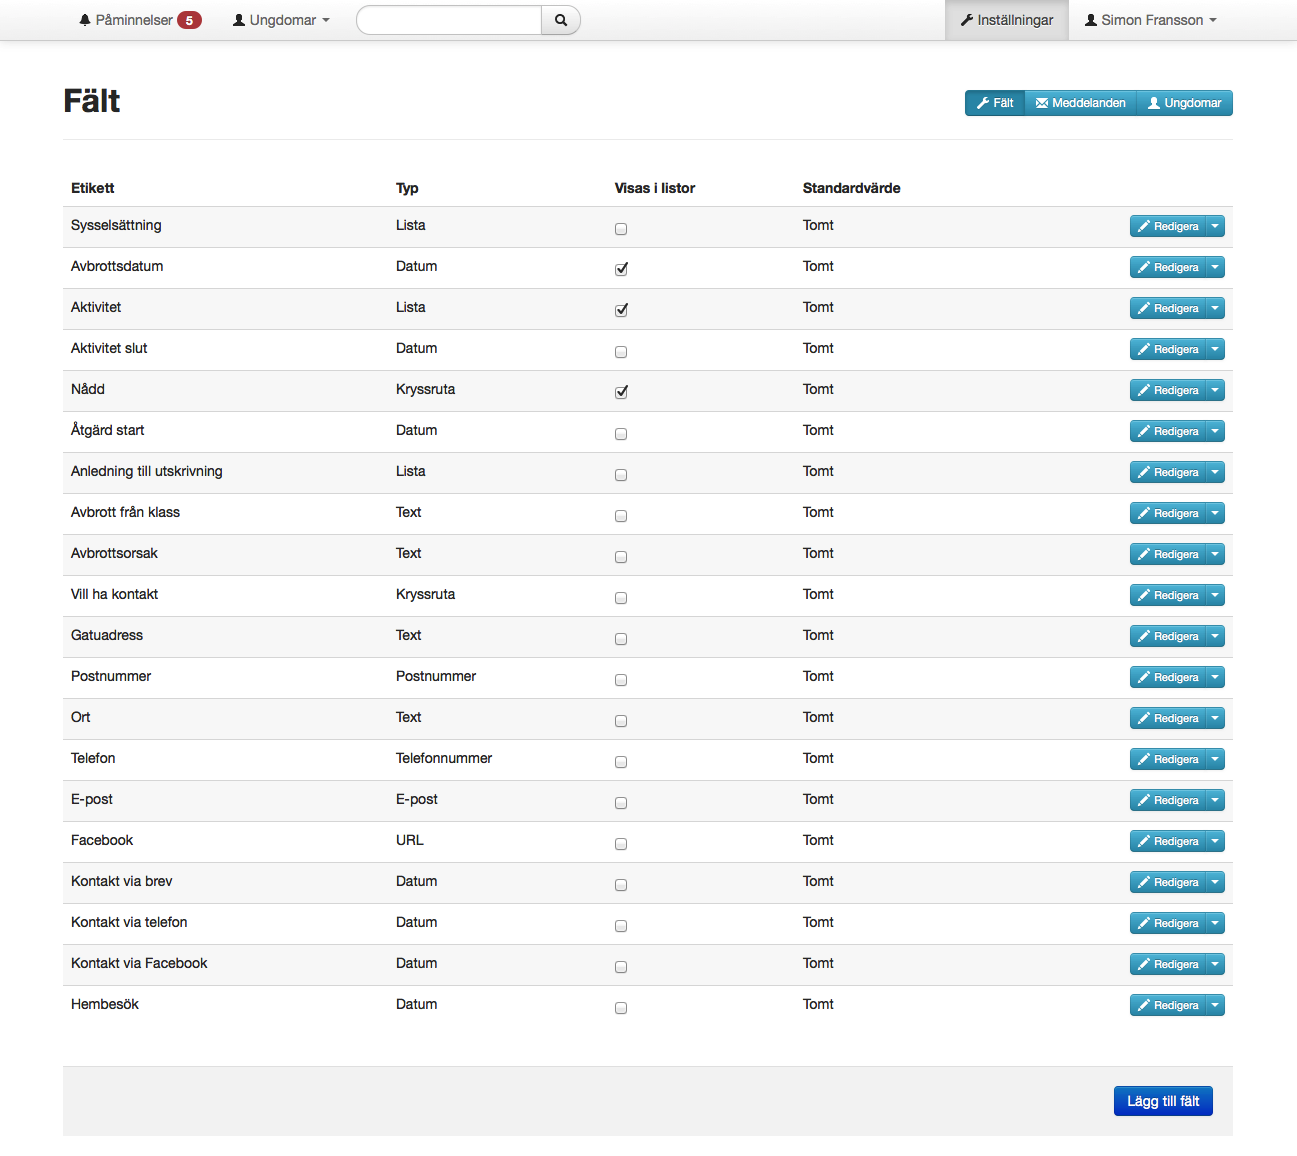Uncheck the Nådd list visibility checkbox
1297x1156 pixels.
tap(621, 392)
